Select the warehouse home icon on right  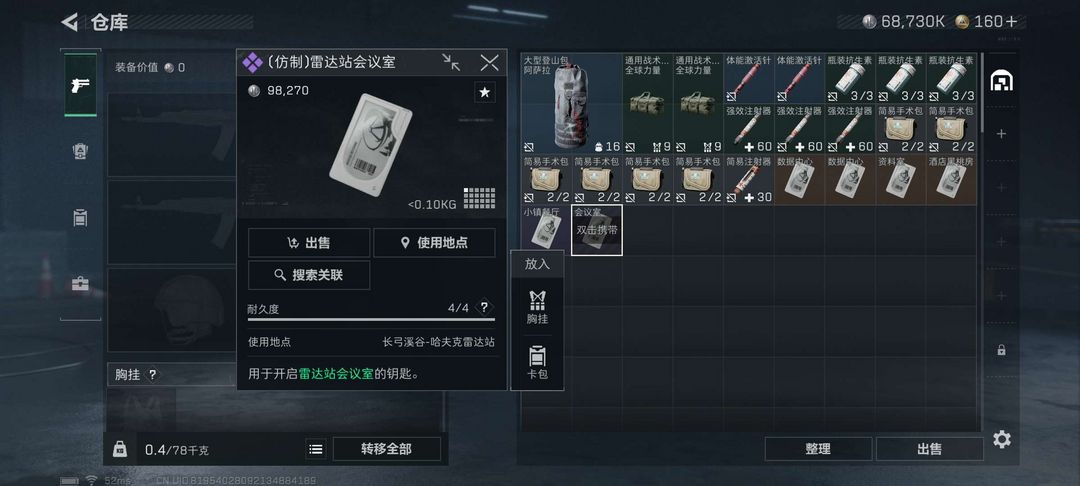coord(1001,81)
